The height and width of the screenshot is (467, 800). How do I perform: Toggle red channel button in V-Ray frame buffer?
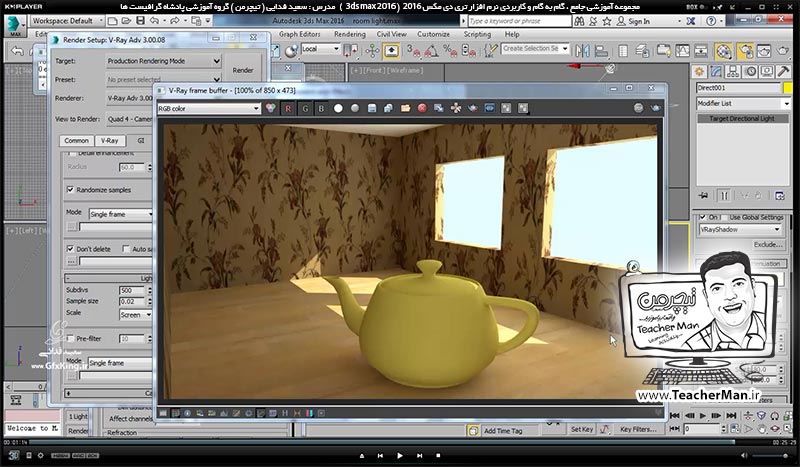tap(288, 108)
